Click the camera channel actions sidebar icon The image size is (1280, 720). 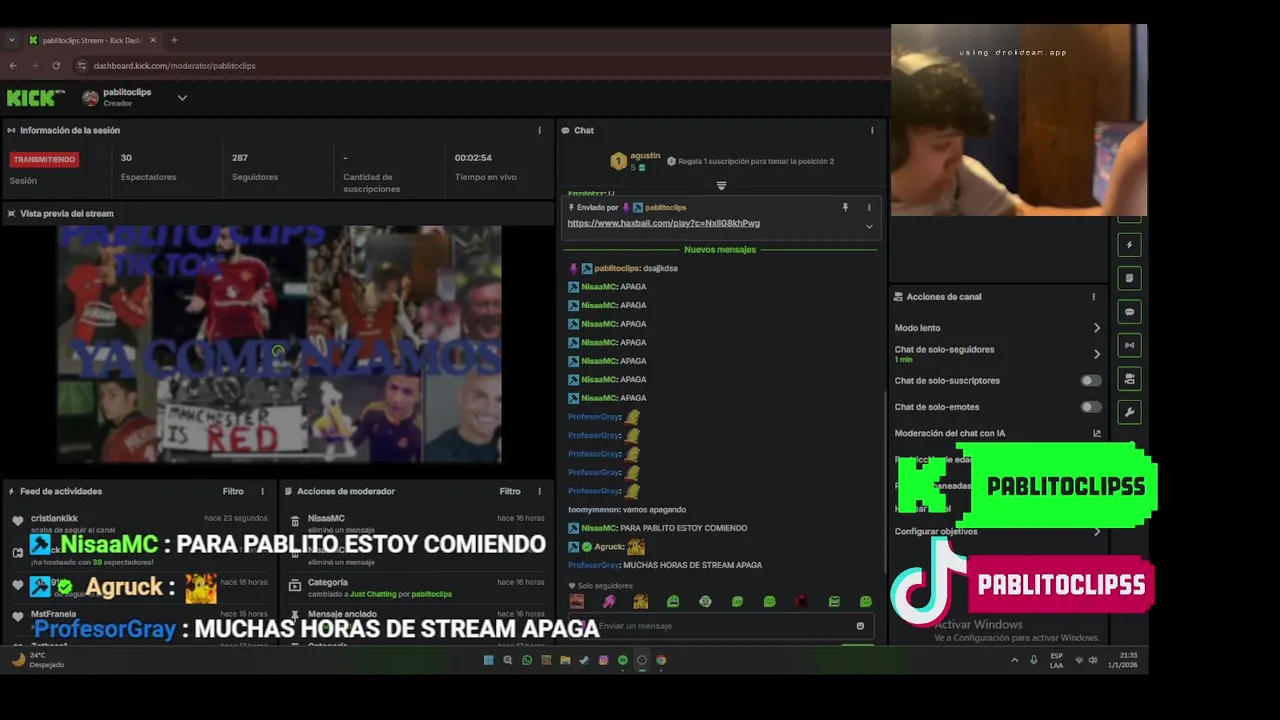(x=1130, y=379)
